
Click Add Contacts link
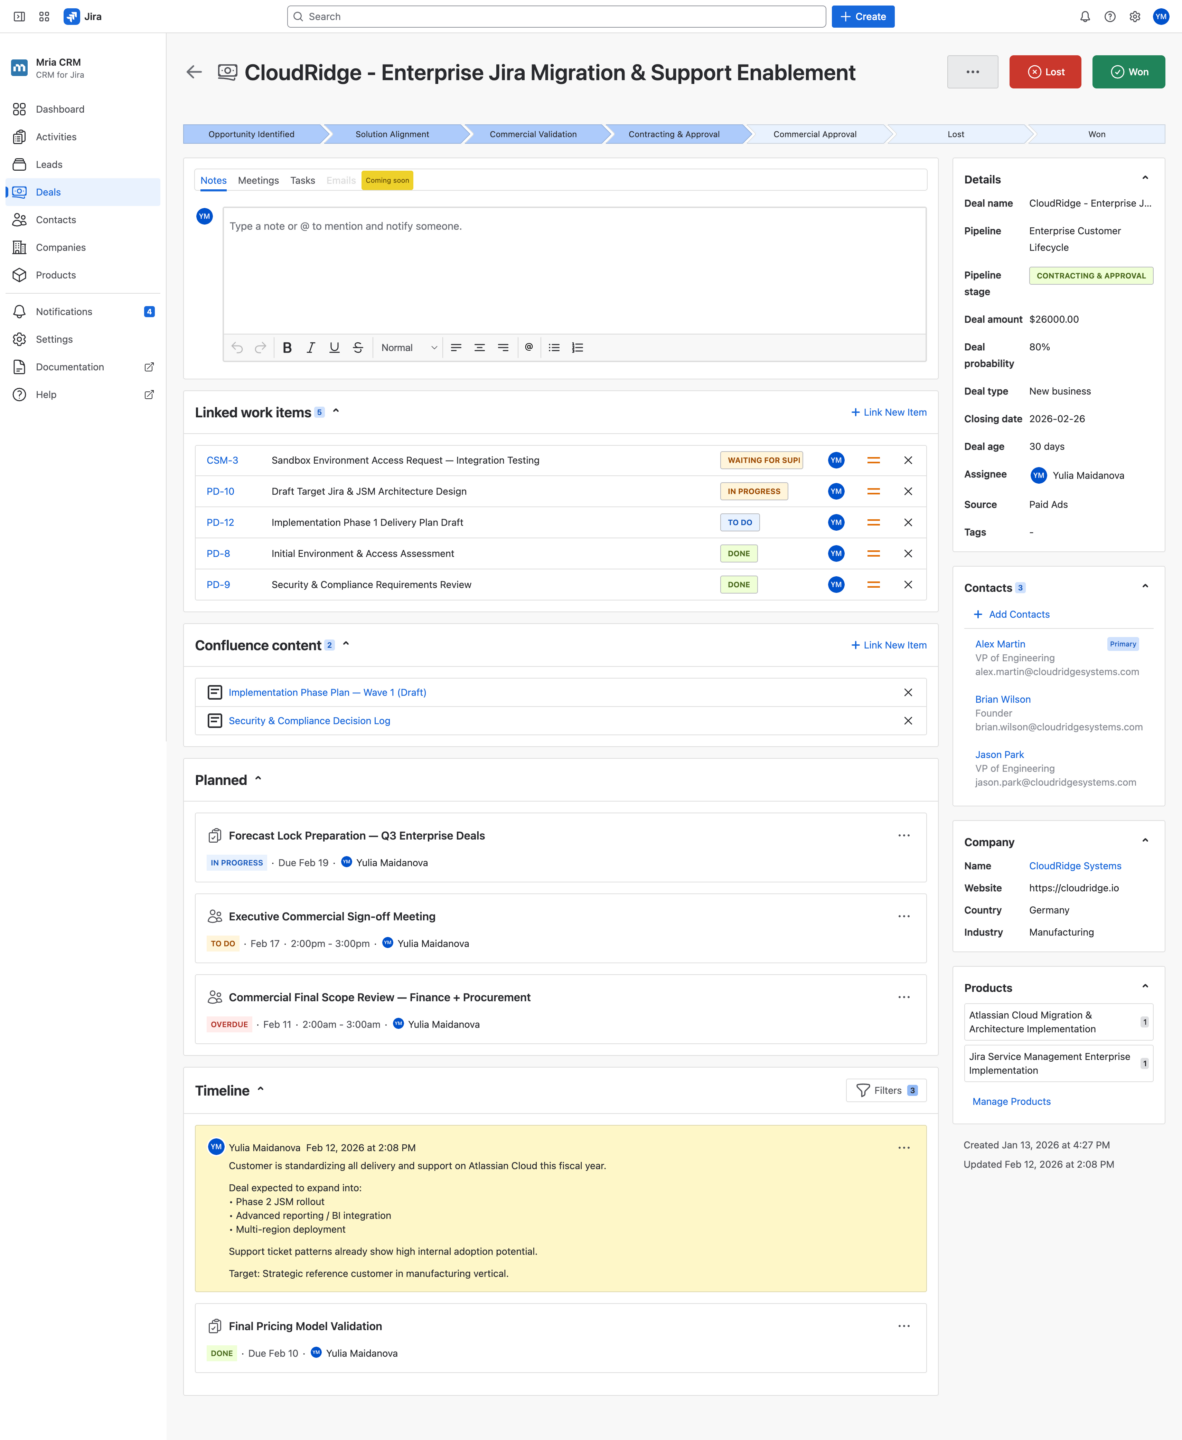(x=1012, y=614)
